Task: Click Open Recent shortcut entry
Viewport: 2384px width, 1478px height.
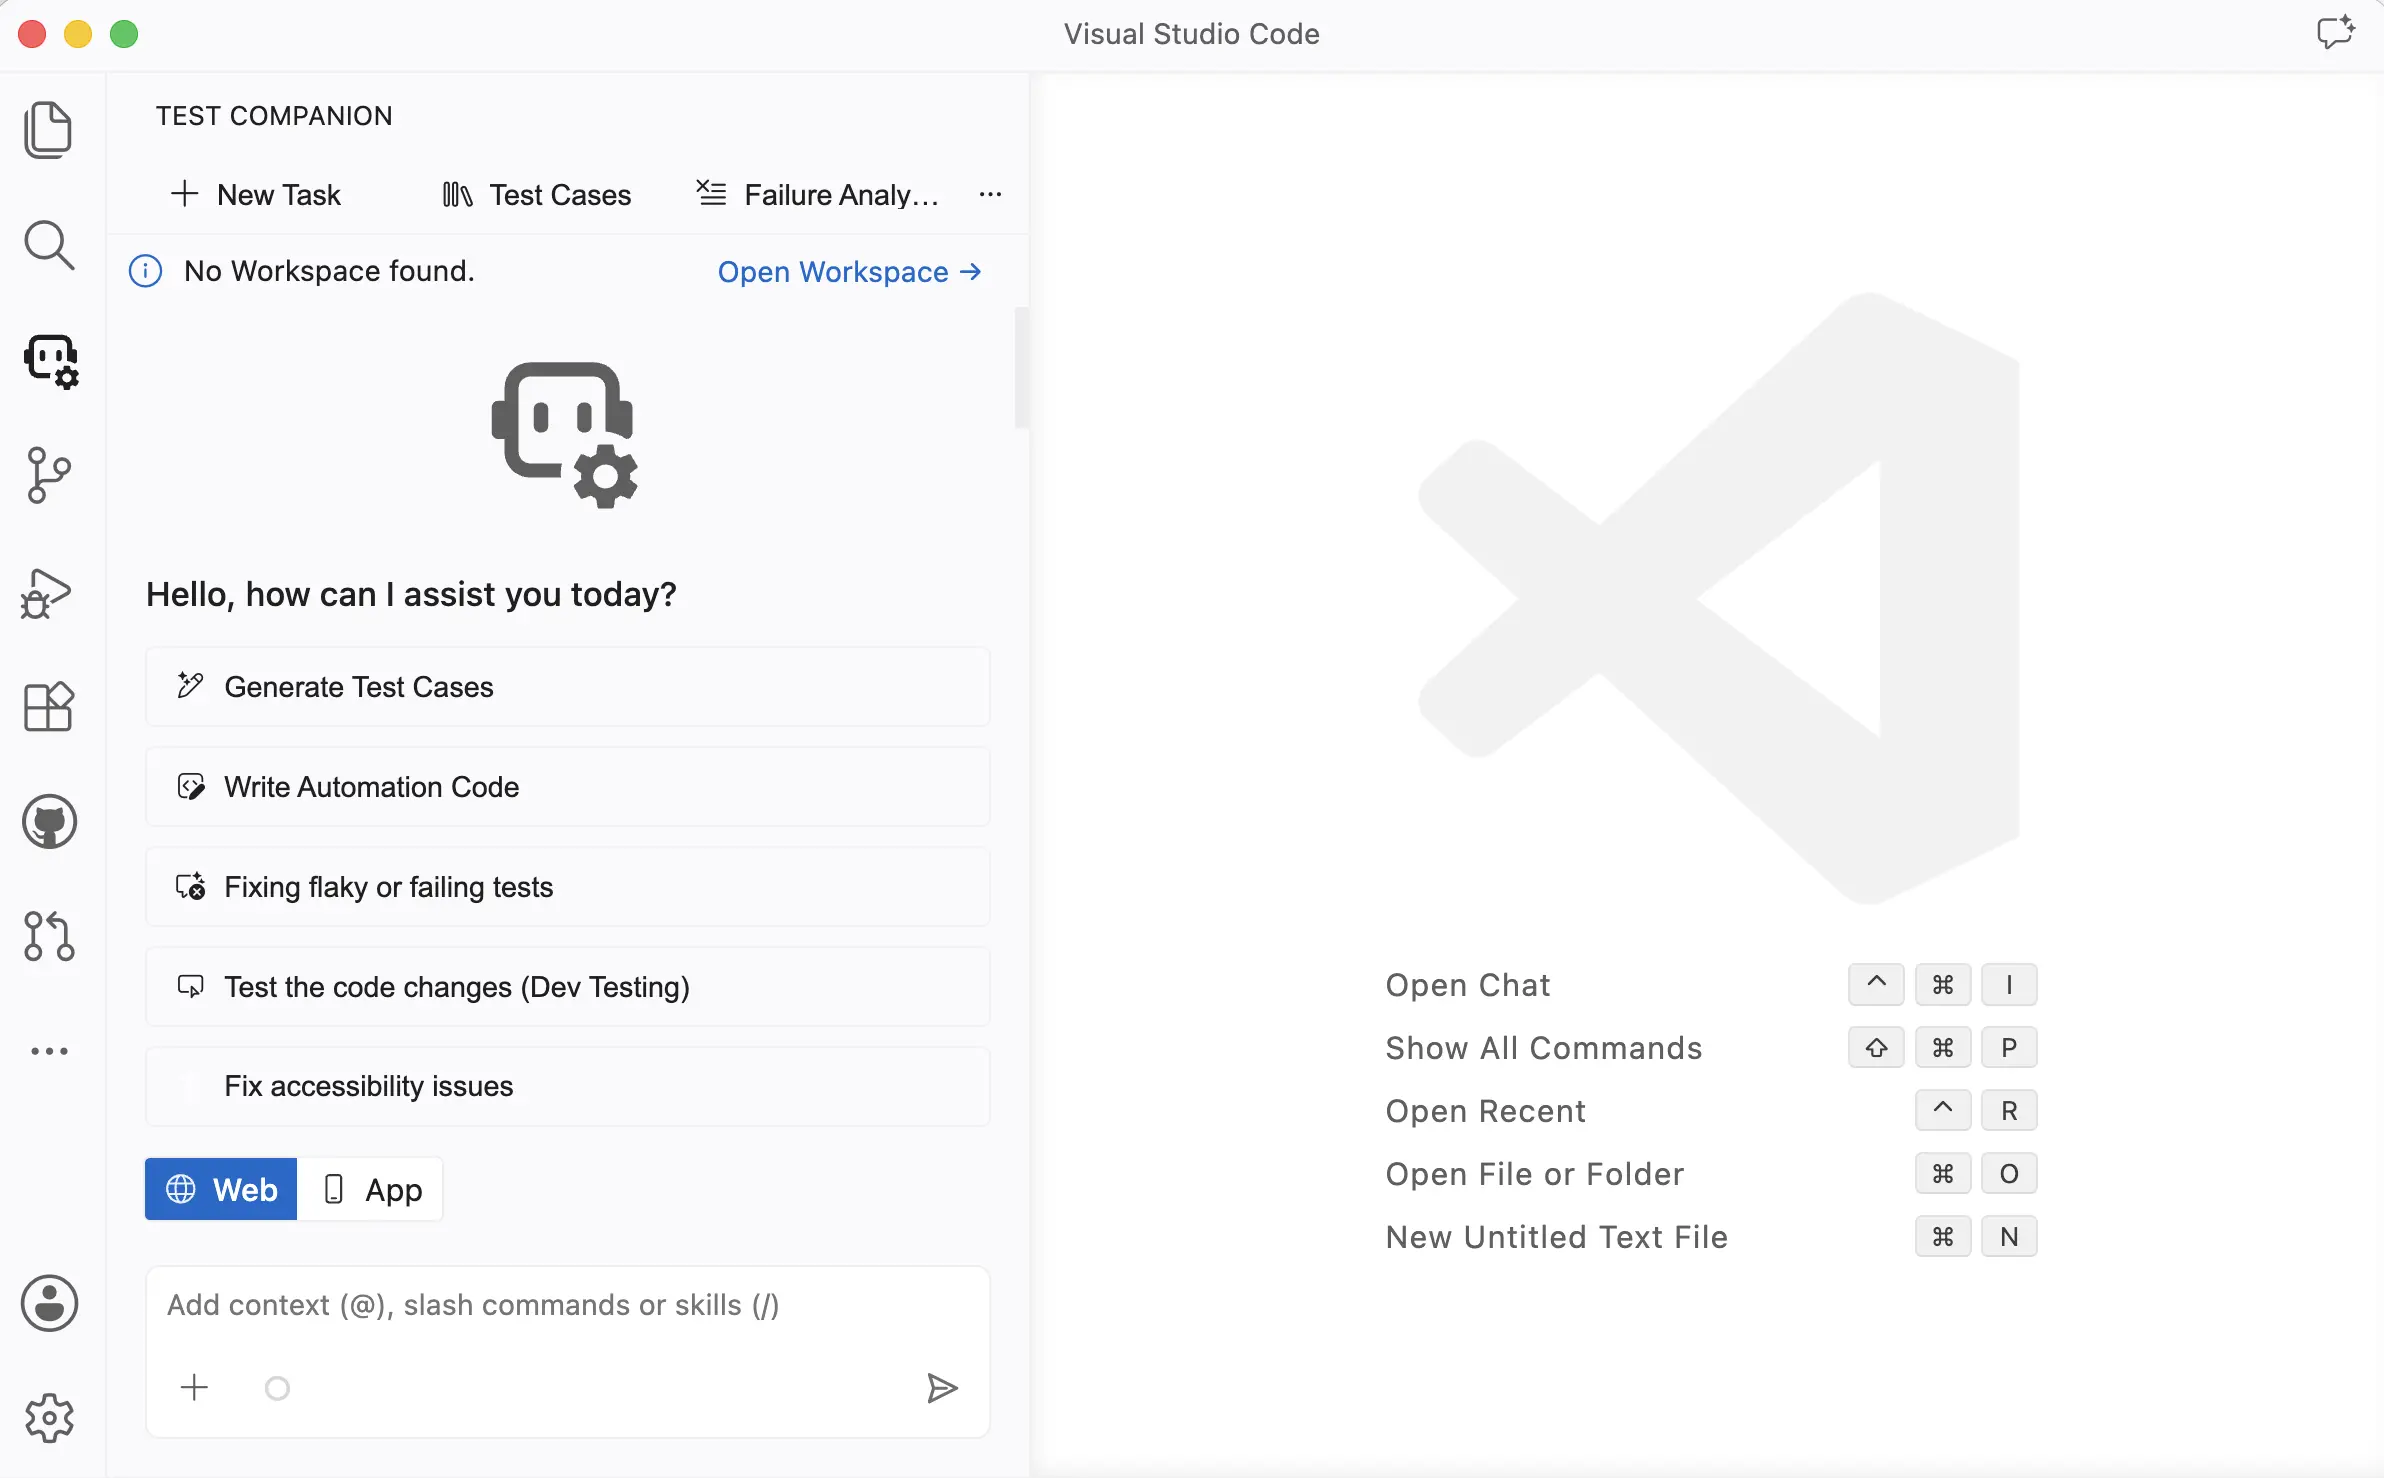Action: tap(1486, 1111)
